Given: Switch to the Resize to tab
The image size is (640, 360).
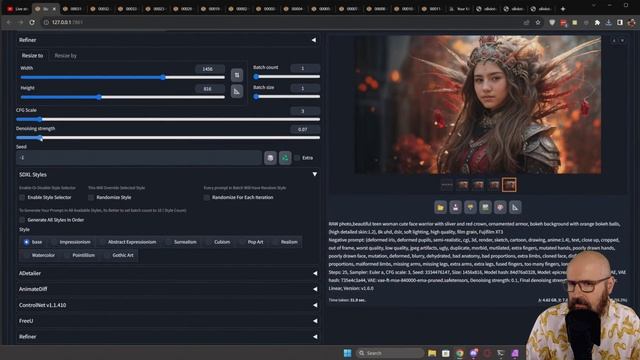Looking at the screenshot, I should [x=32, y=56].
